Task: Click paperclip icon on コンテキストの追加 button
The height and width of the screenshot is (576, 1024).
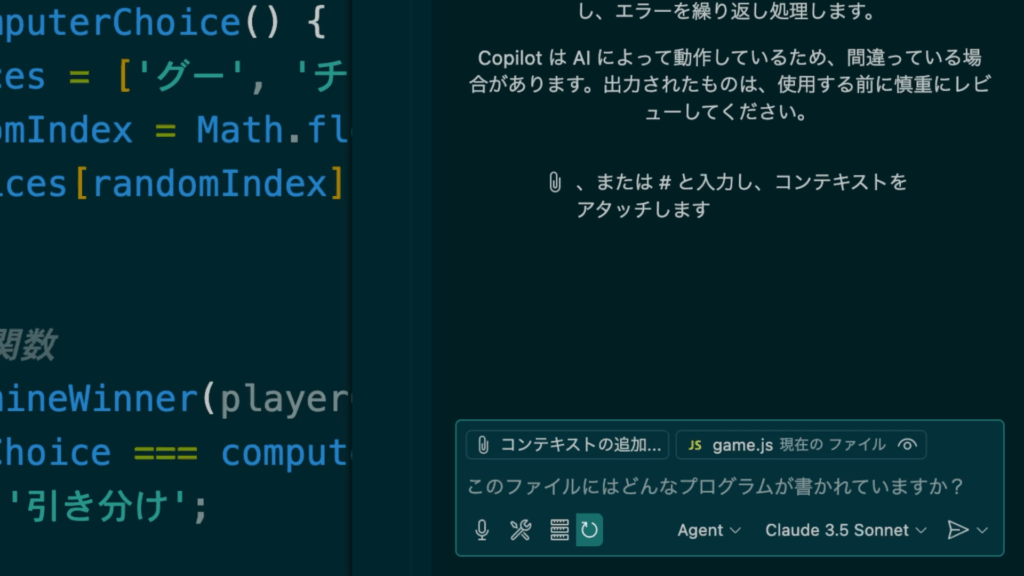Action: pos(483,445)
